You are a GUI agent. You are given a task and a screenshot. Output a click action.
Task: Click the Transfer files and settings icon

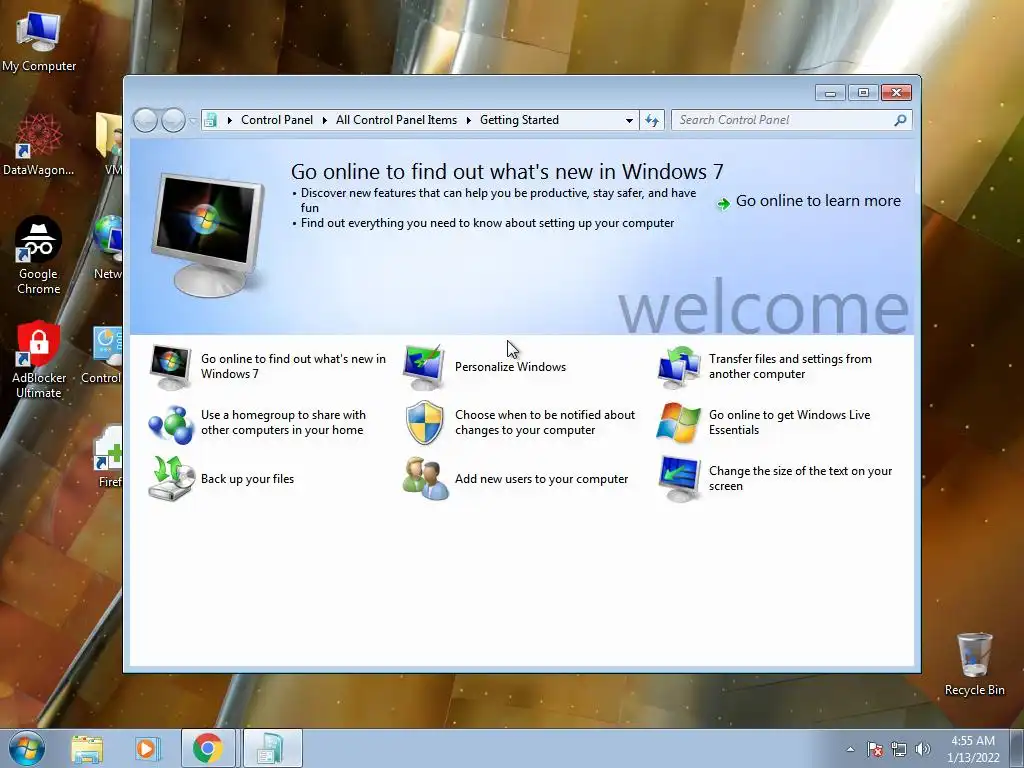[679, 366]
